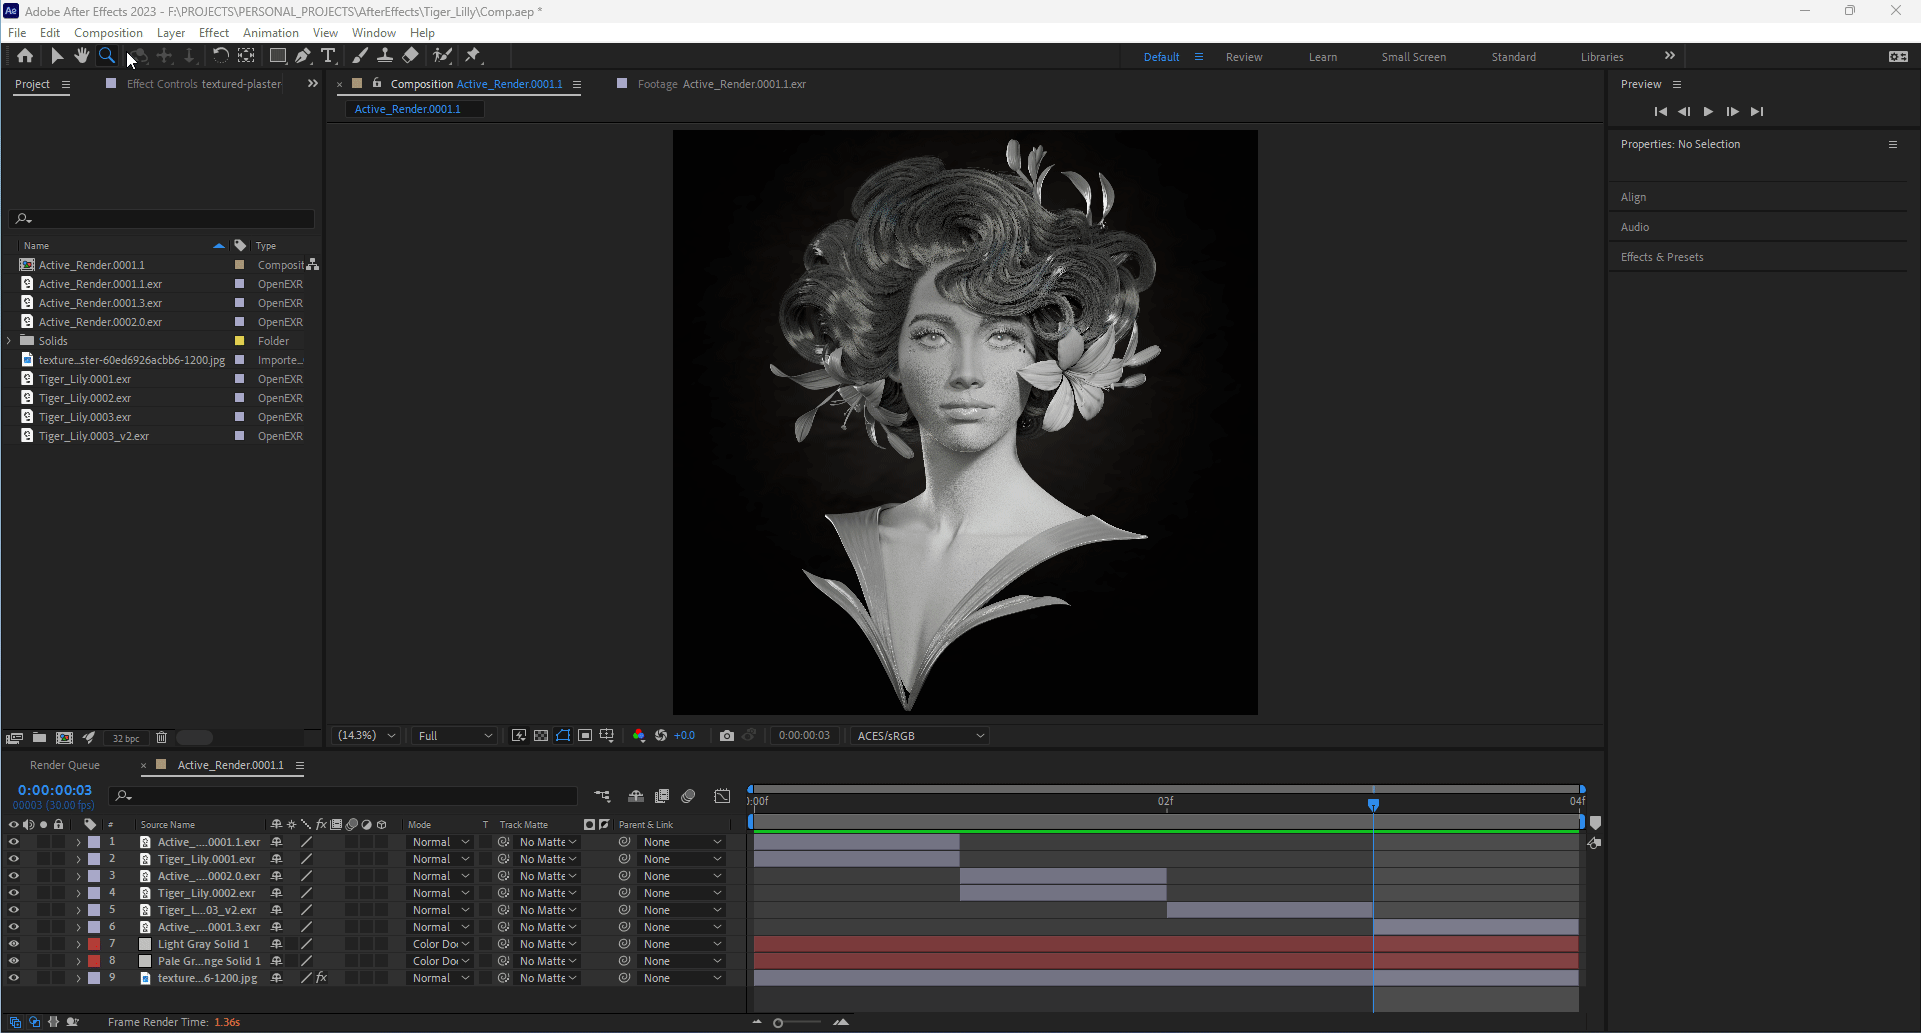
Task: Pick the Rotation tool
Action: pyautogui.click(x=220, y=56)
